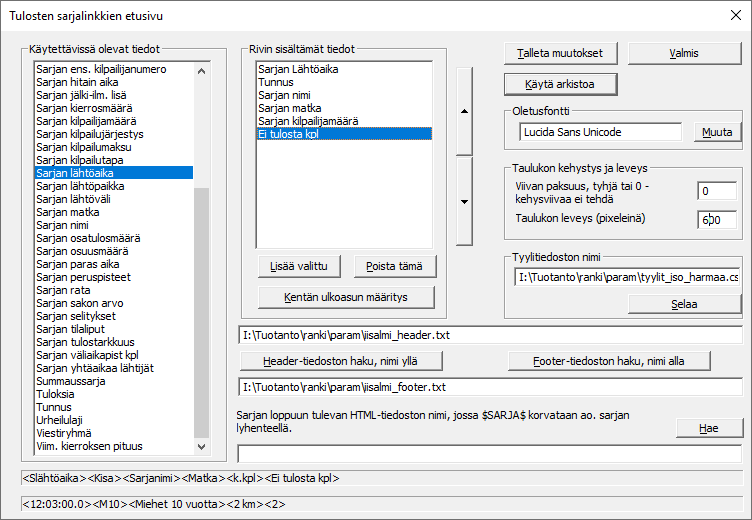Viewport: 752px width, 520px height.
Task: Click the line thickness input field
Action: coord(716,191)
